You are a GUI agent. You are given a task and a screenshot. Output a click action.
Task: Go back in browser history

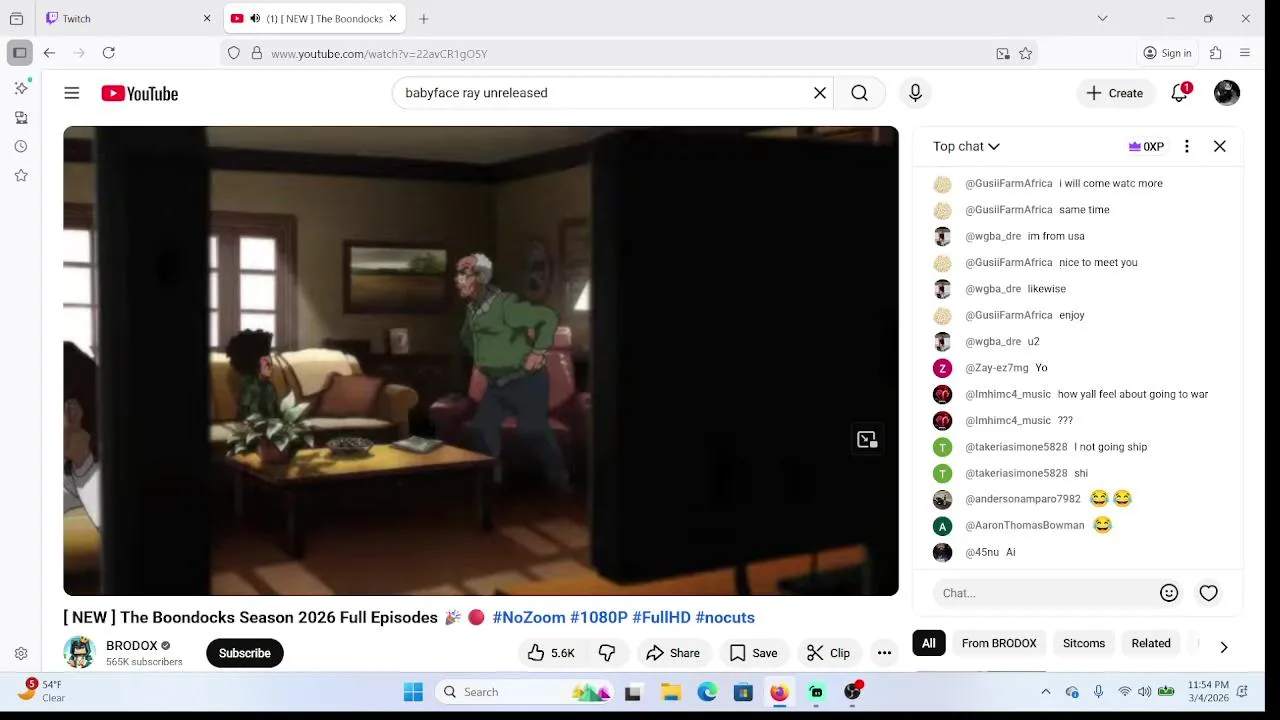(x=49, y=53)
